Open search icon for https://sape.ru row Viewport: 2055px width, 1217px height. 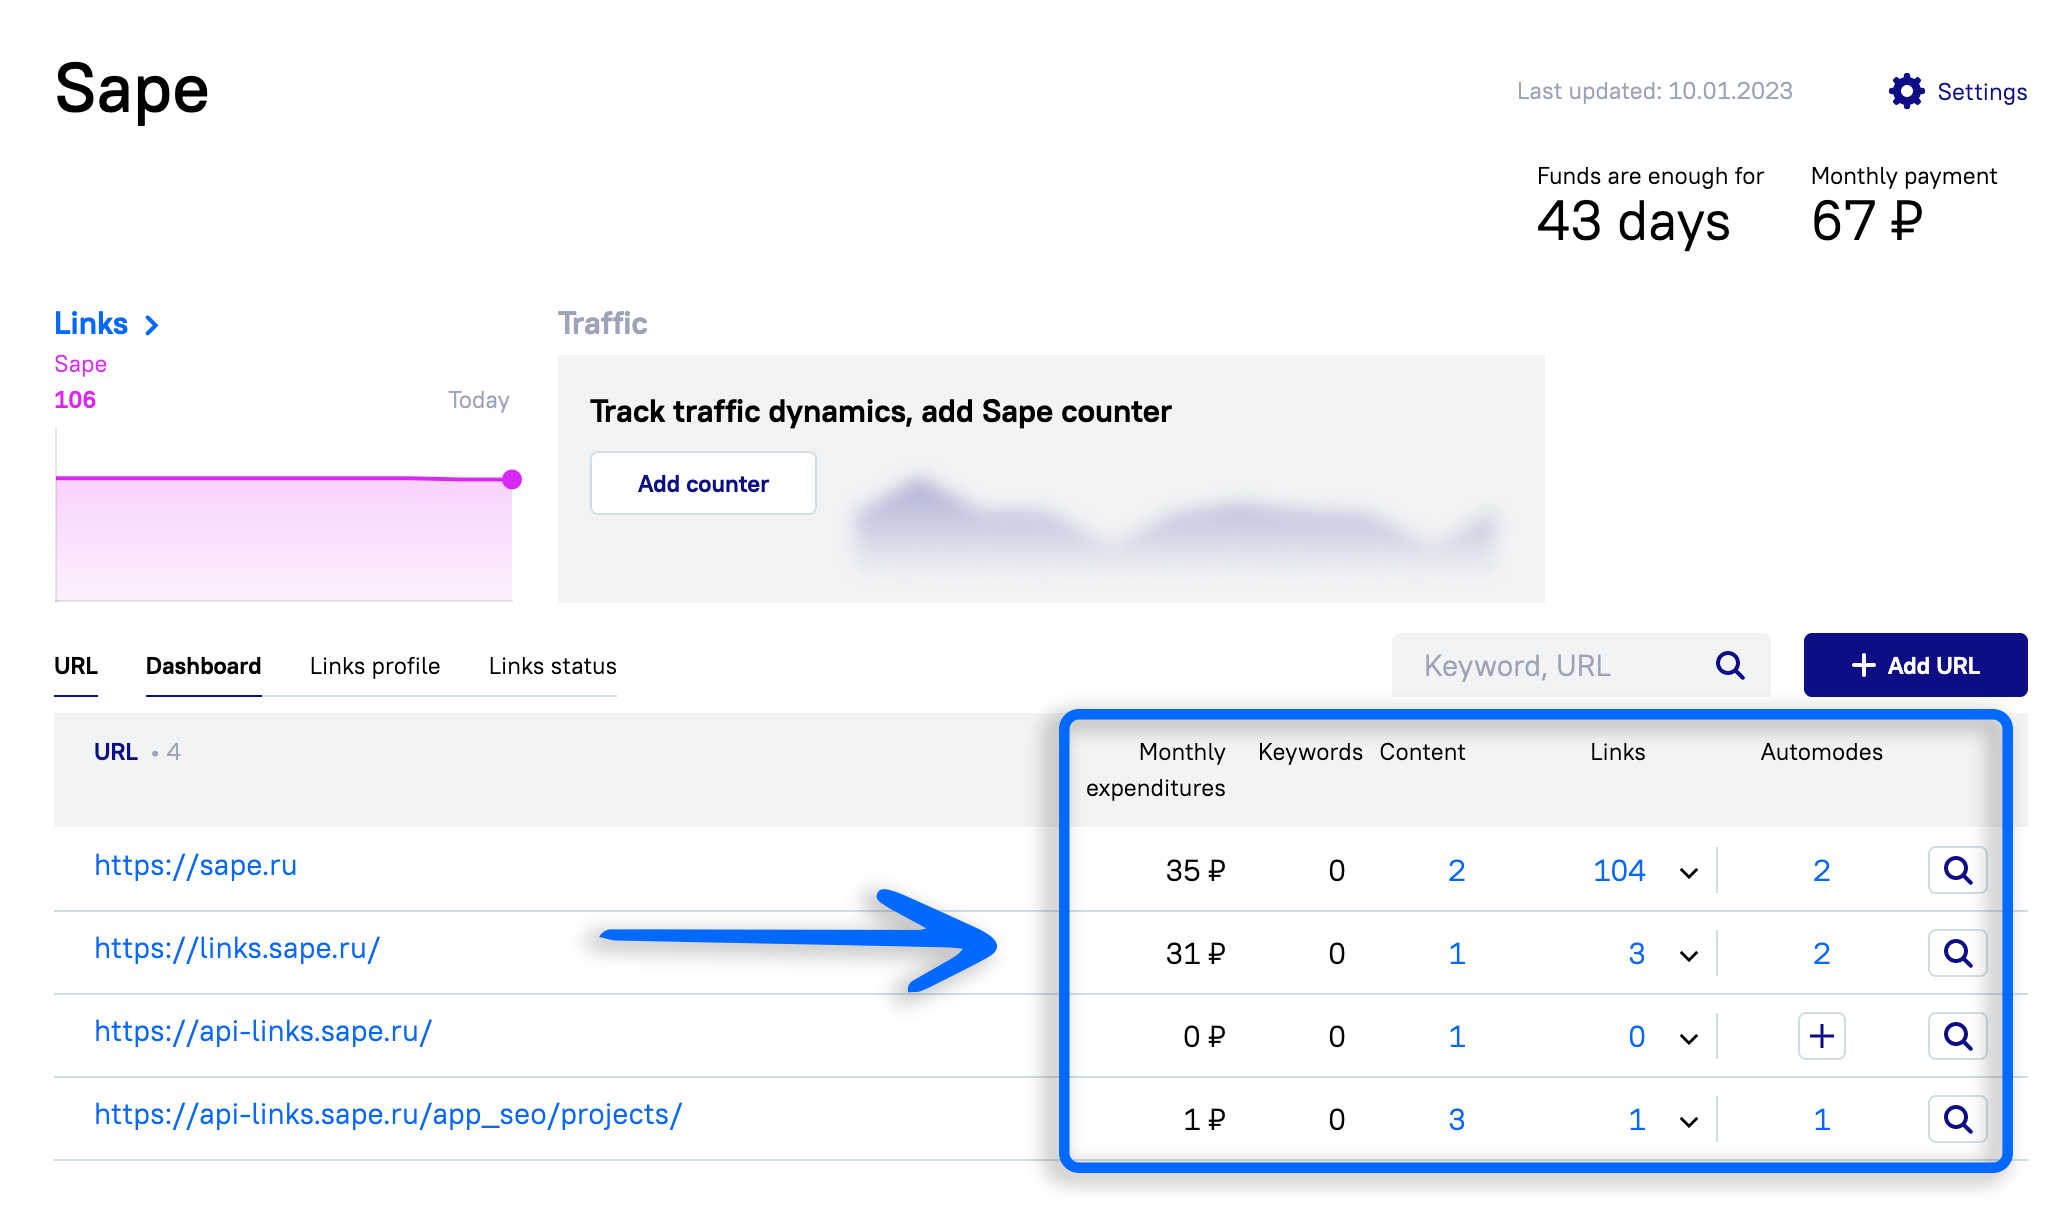[x=1957, y=870]
